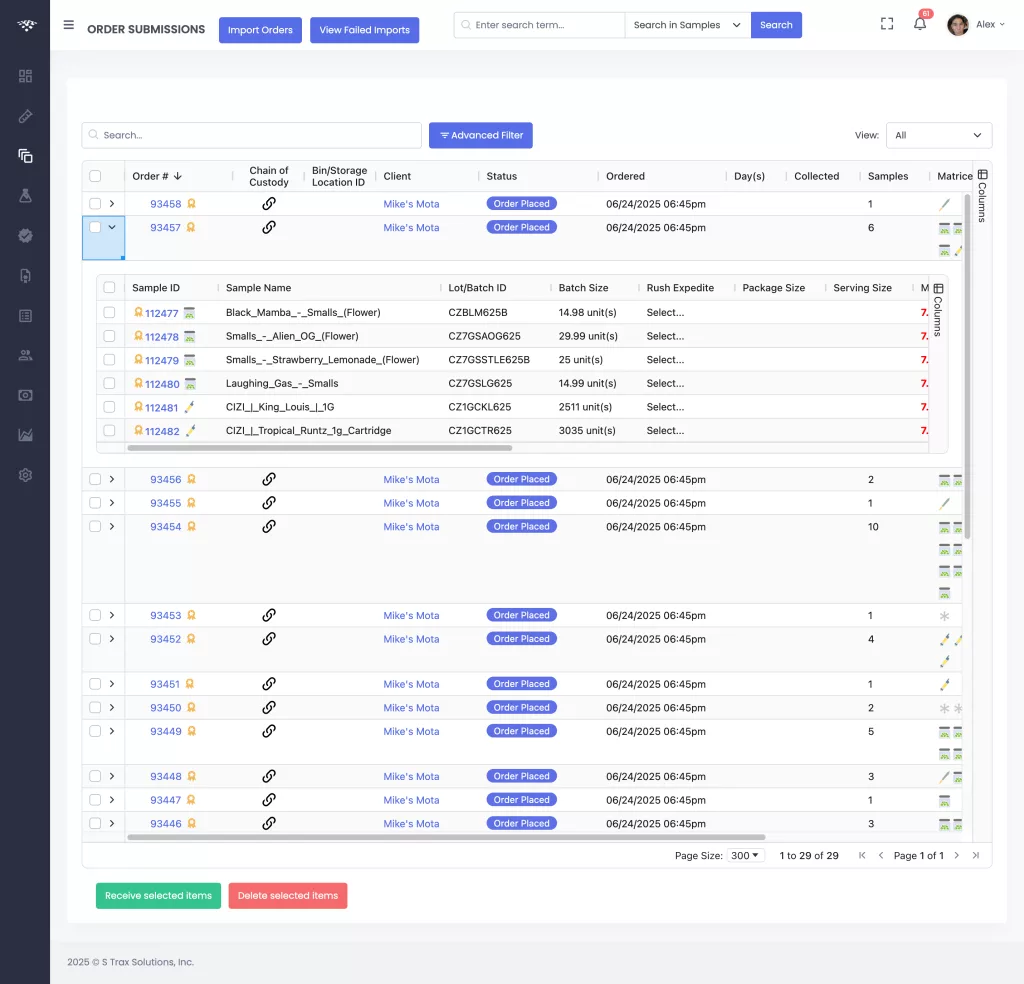Toggle fullscreen mode icon
1024x984 pixels.
click(x=887, y=24)
